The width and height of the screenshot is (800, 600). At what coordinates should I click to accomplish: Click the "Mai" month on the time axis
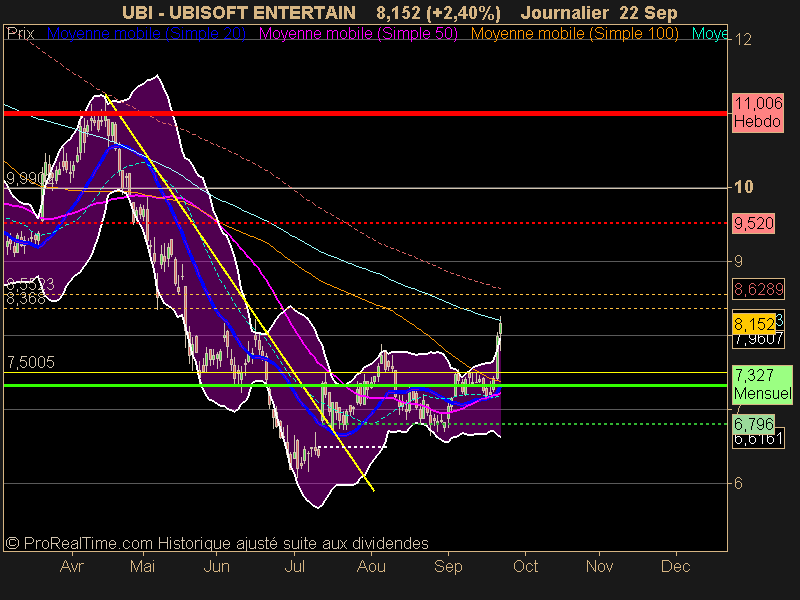point(142,566)
